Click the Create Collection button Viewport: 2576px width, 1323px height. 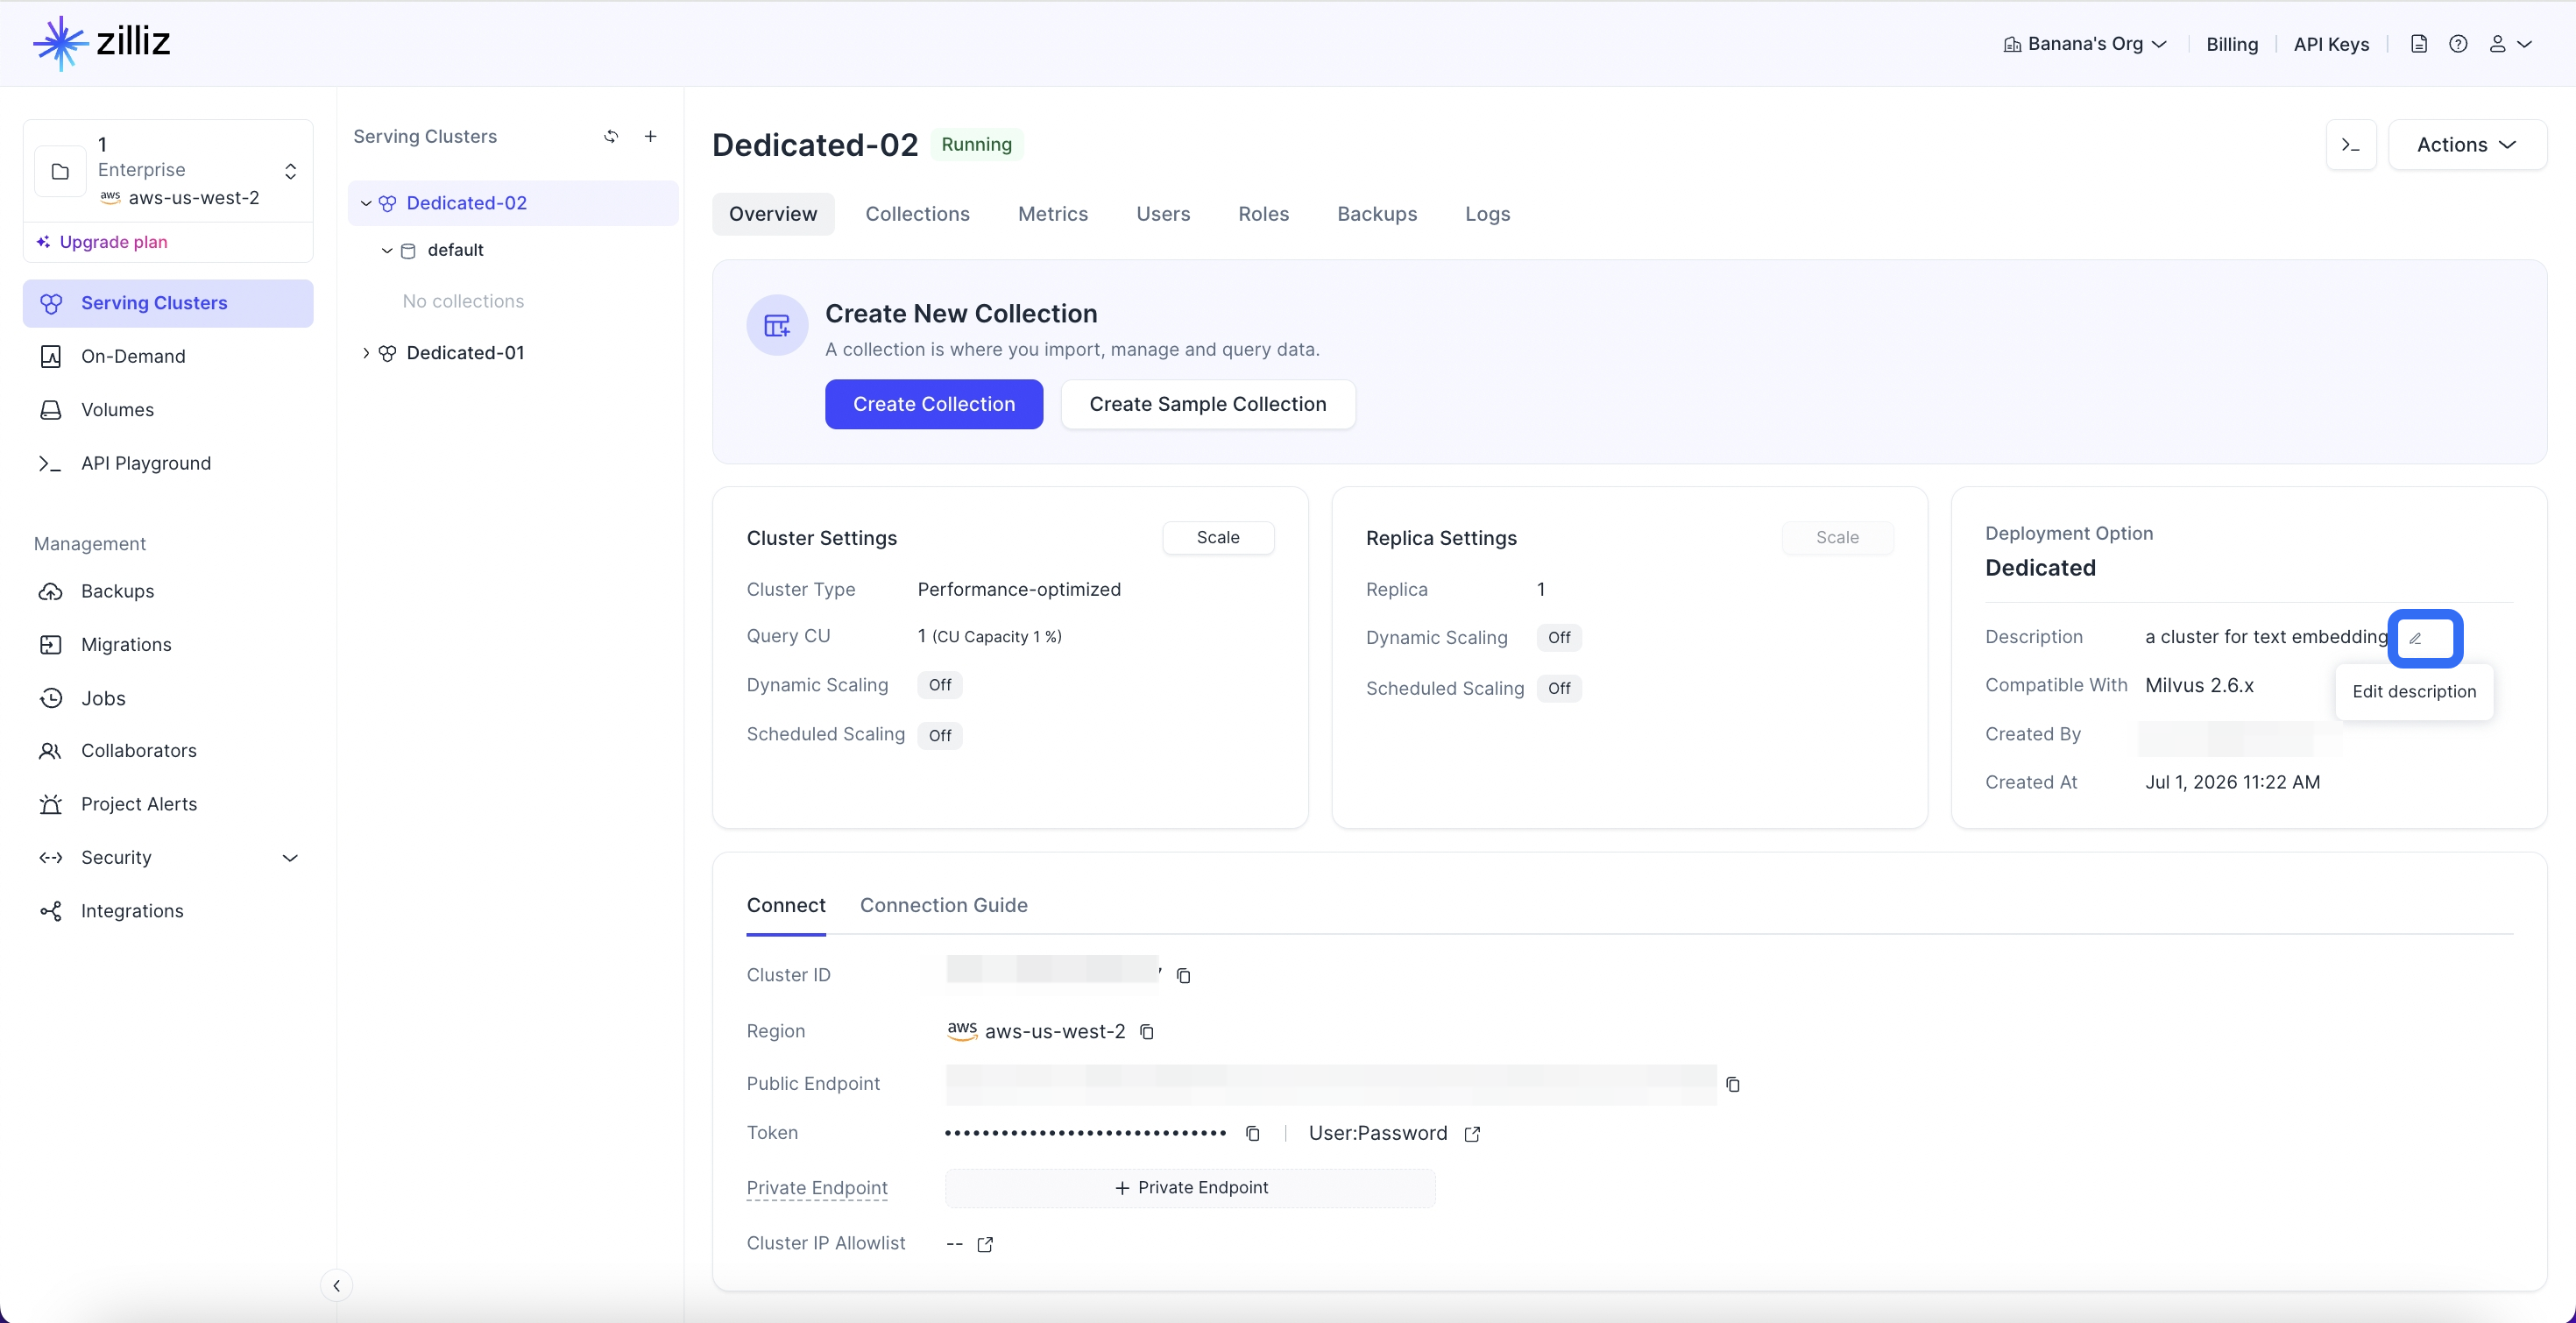934,404
